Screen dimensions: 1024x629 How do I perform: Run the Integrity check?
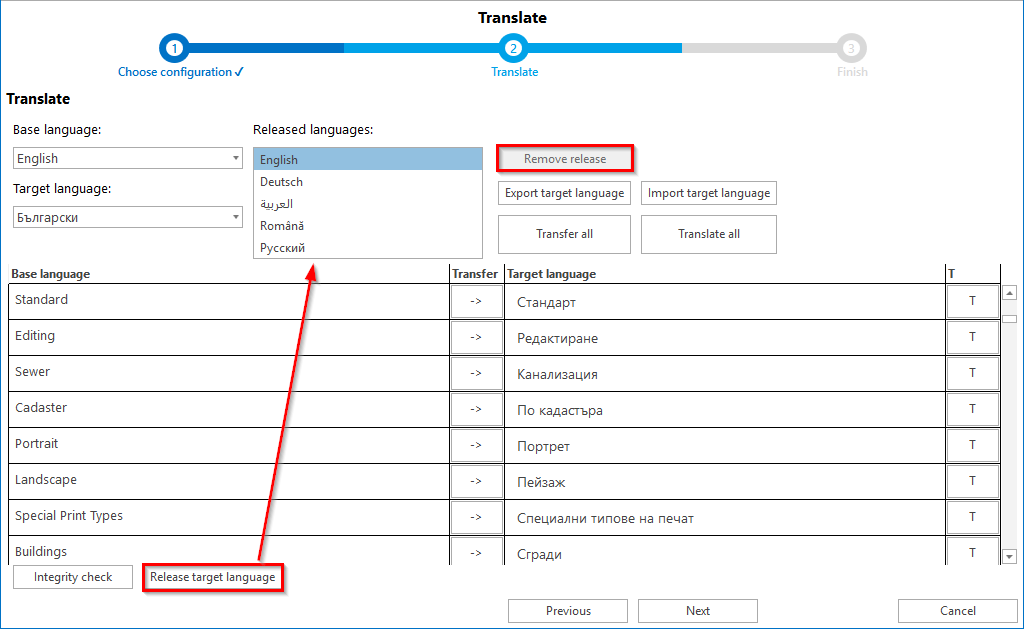click(72, 577)
